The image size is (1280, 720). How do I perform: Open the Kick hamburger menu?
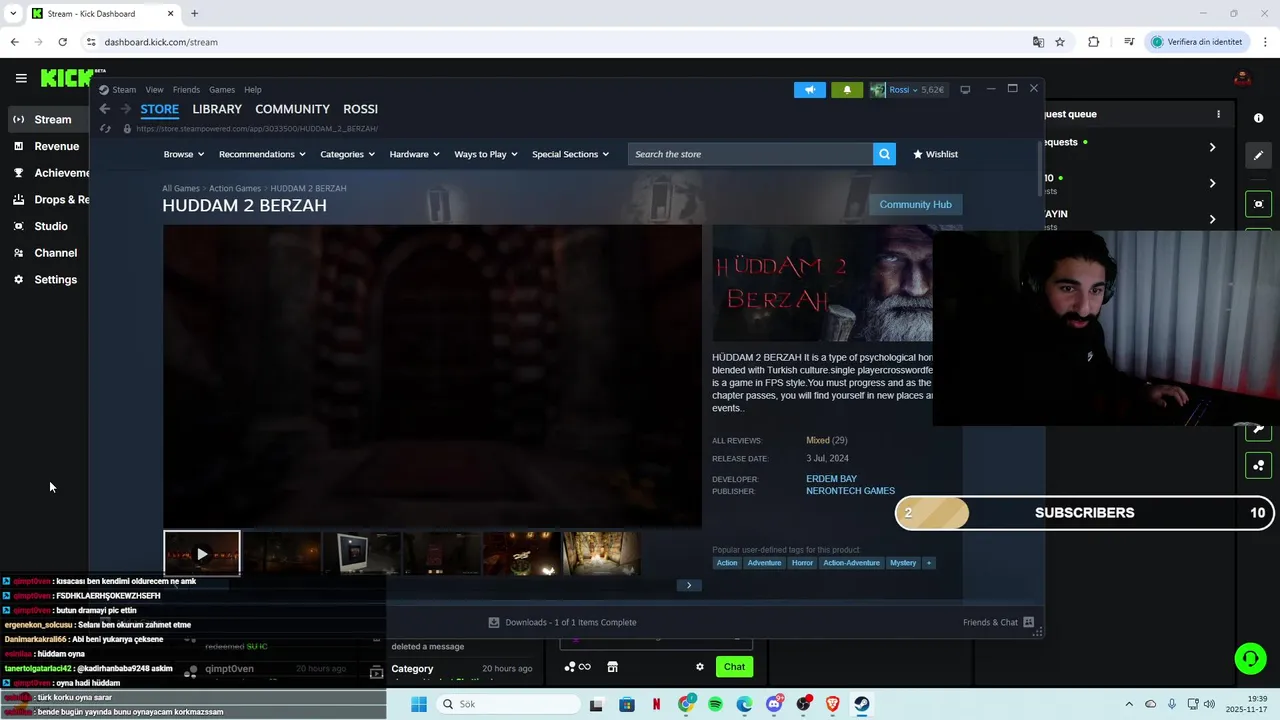pyautogui.click(x=21, y=78)
